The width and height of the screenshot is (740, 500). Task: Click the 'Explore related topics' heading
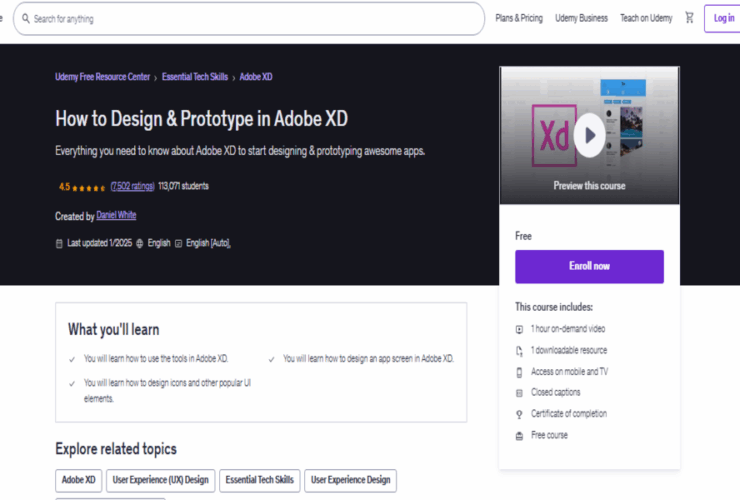click(116, 449)
